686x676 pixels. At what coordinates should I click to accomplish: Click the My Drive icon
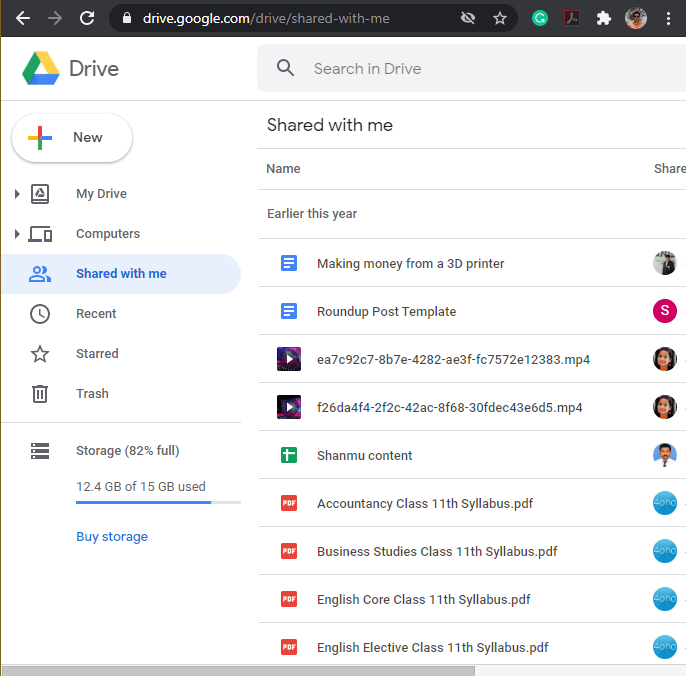[x=40, y=194]
